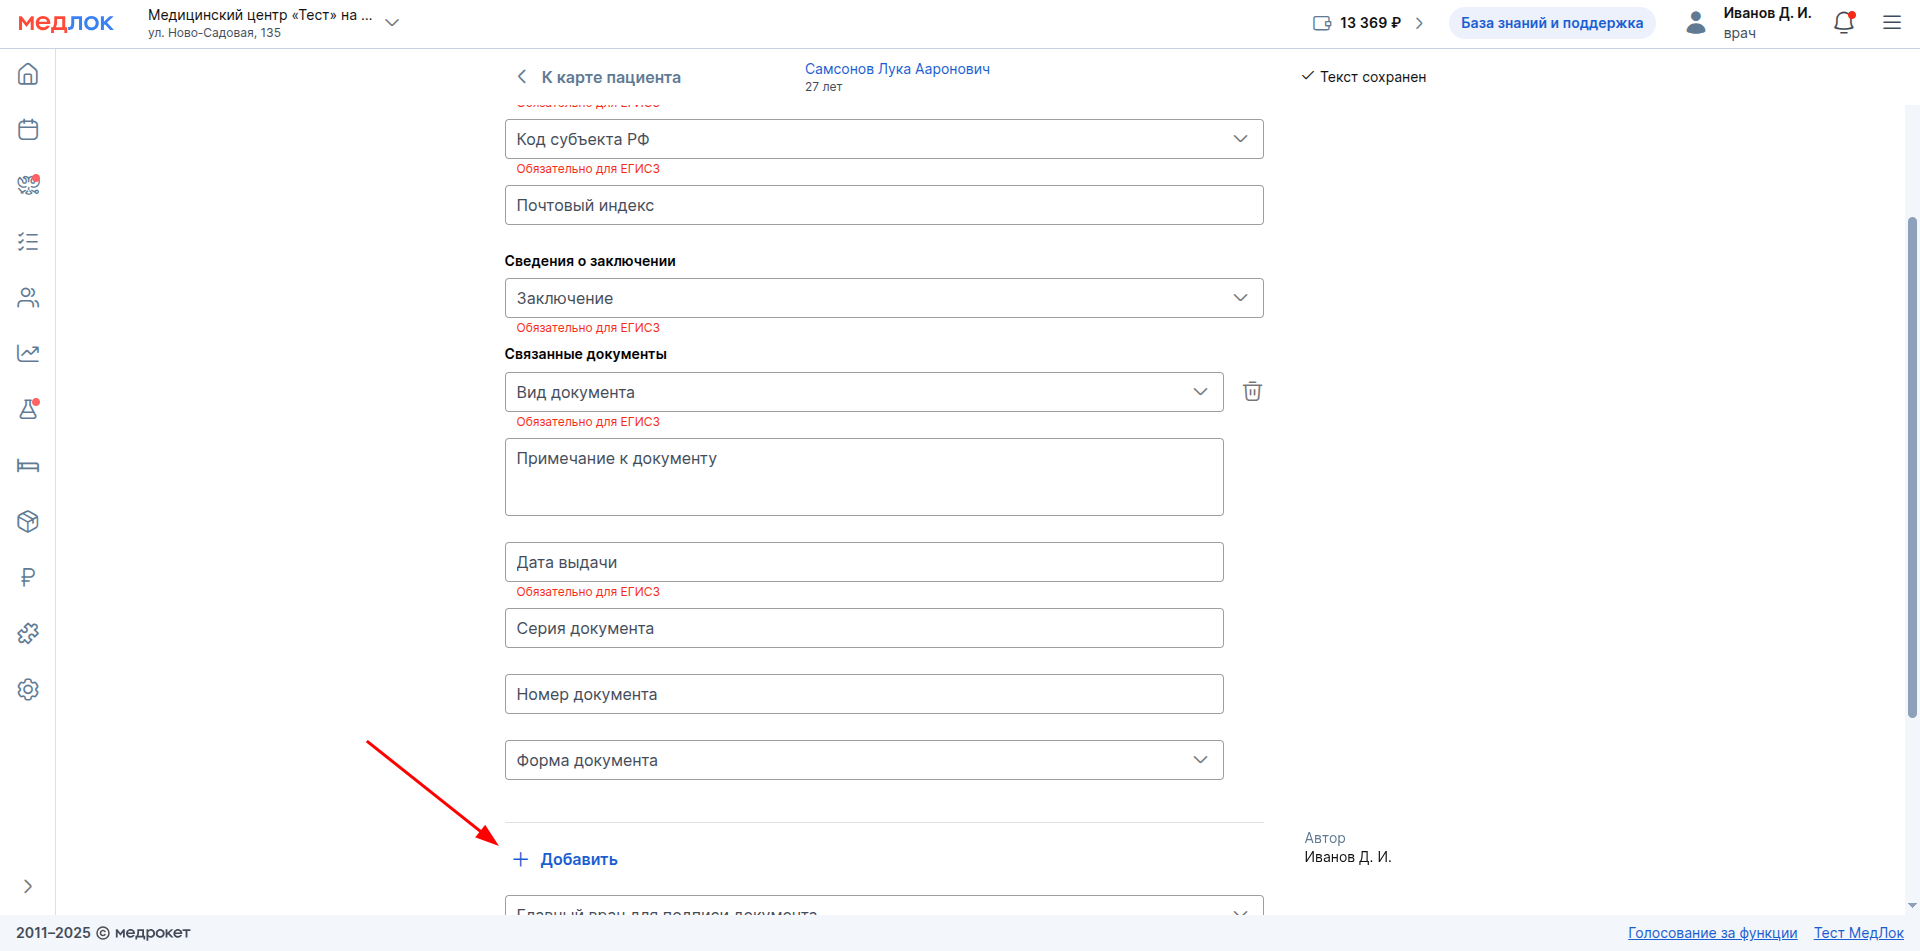This screenshot has height=951, width=1920.
Task: Open the analytics chart icon
Action: [28, 353]
